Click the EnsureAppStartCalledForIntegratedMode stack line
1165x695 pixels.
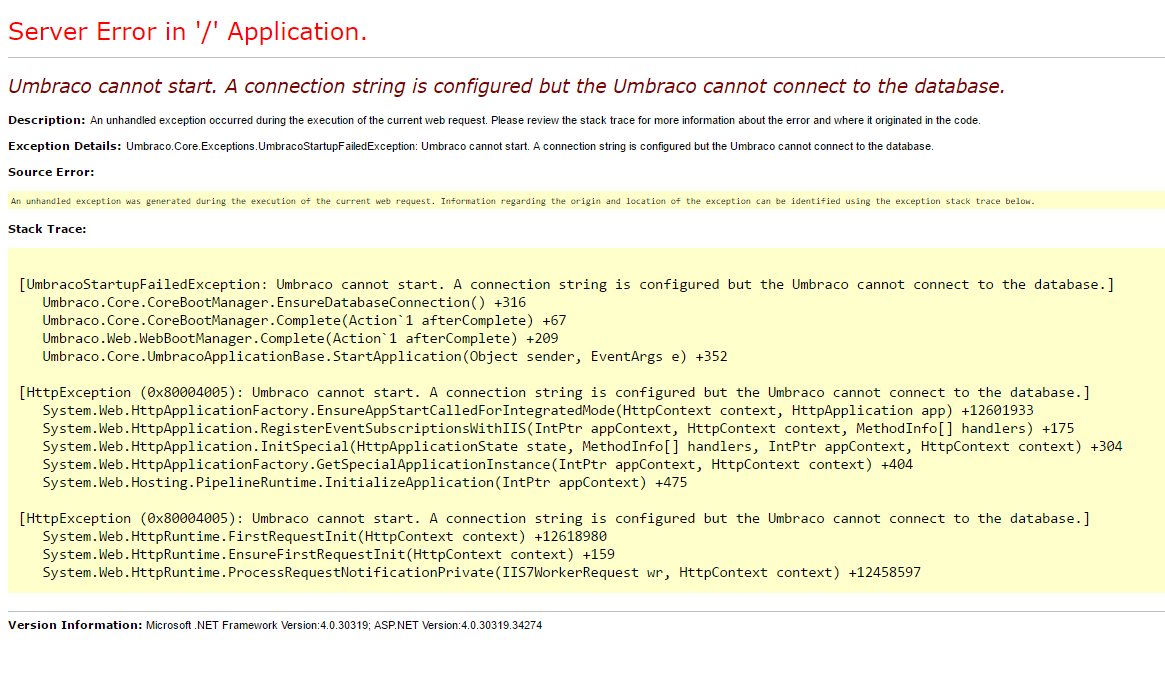538,411
